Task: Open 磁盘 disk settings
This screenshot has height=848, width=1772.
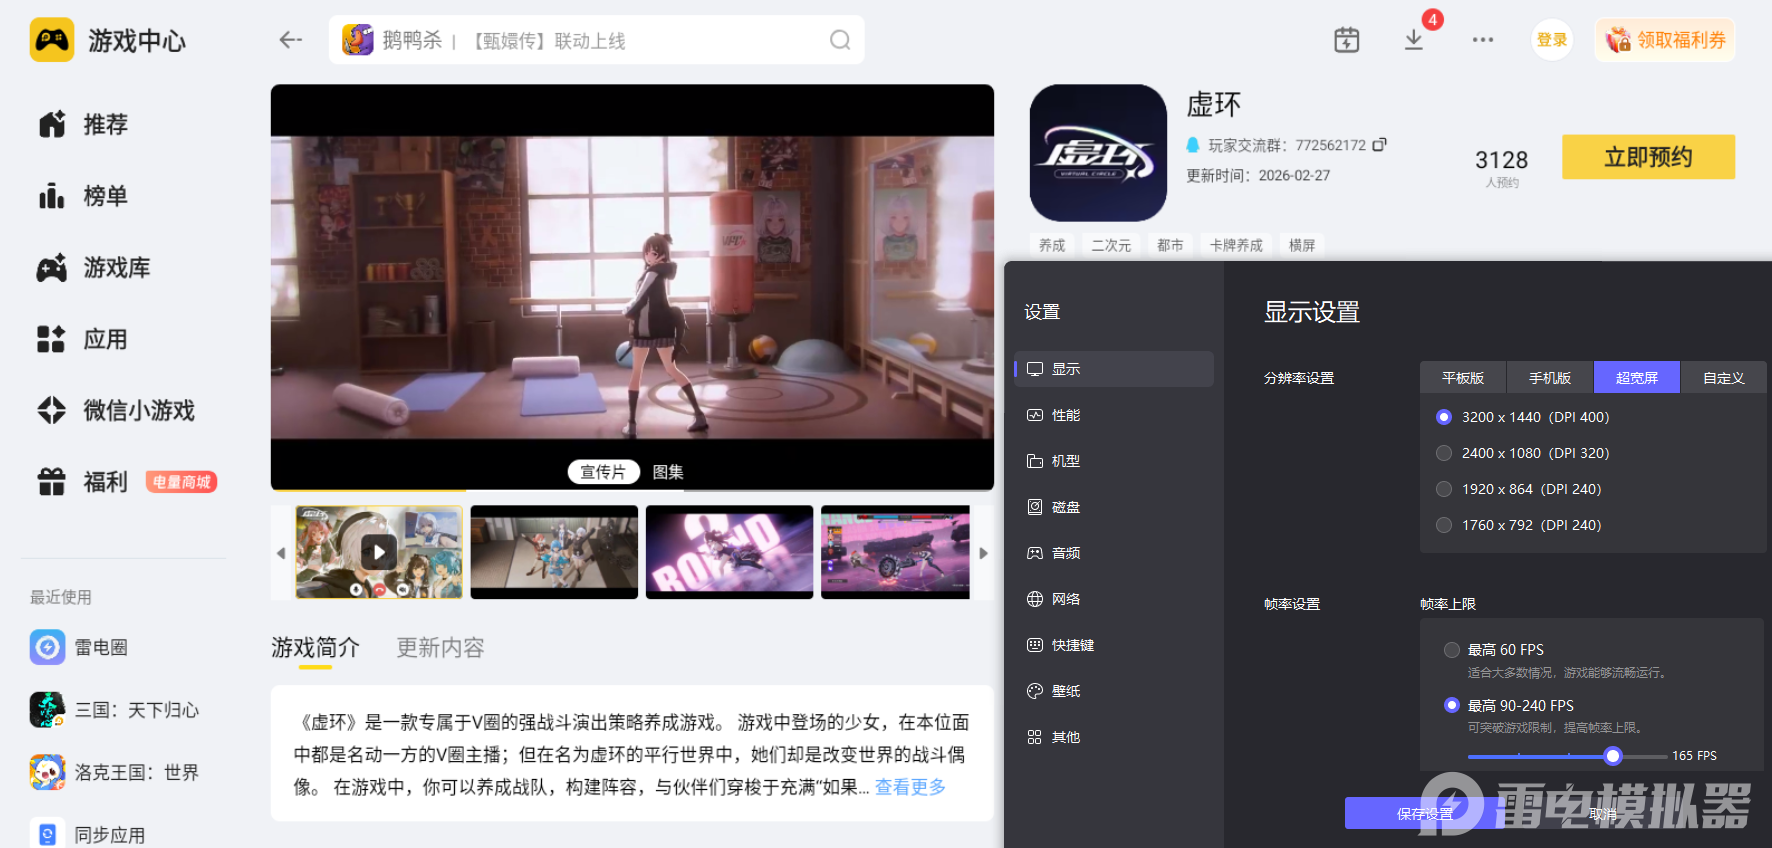Action: (x=1114, y=507)
